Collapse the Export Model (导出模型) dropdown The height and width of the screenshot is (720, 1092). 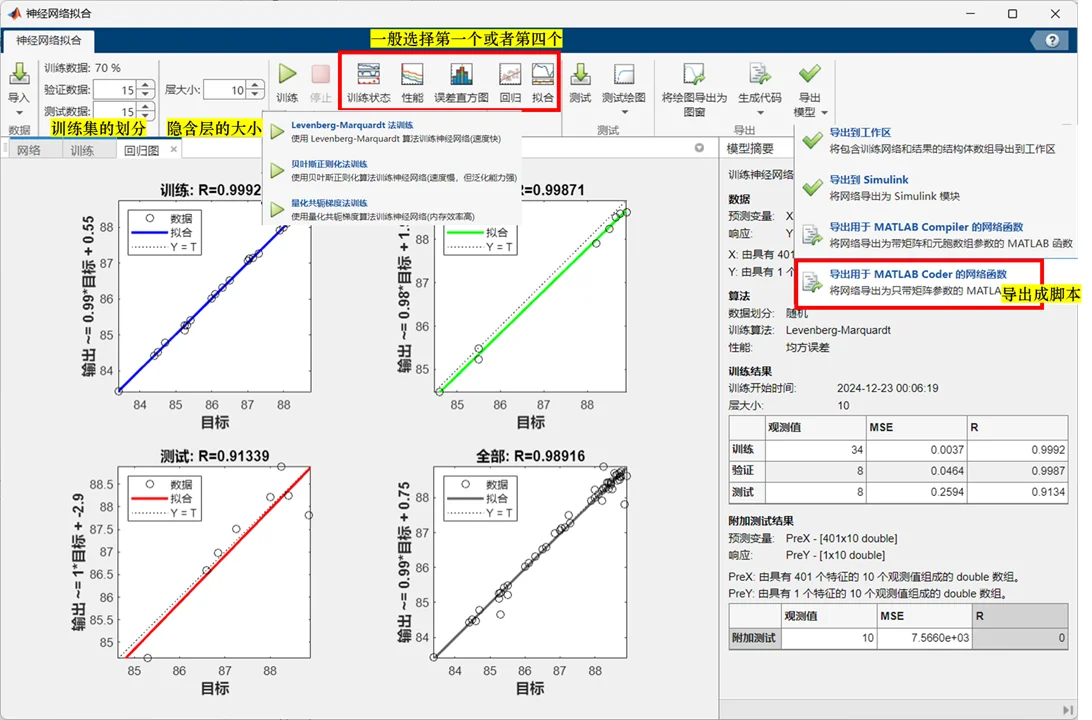click(809, 88)
